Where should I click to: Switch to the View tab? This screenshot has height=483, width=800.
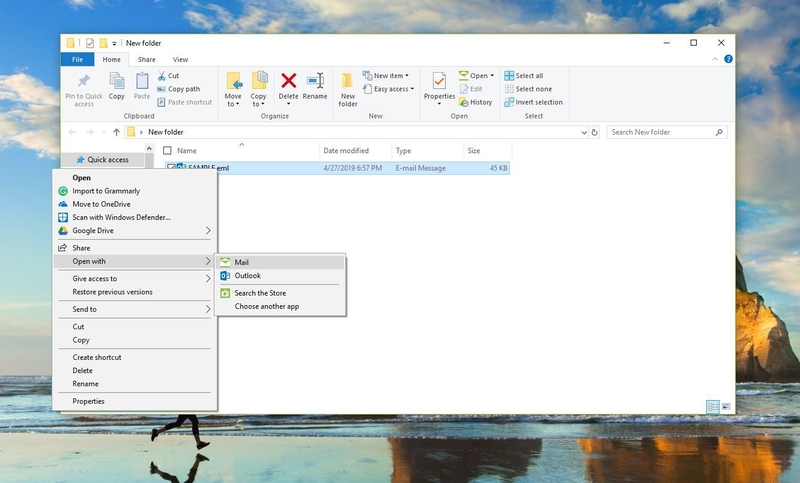point(180,59)
